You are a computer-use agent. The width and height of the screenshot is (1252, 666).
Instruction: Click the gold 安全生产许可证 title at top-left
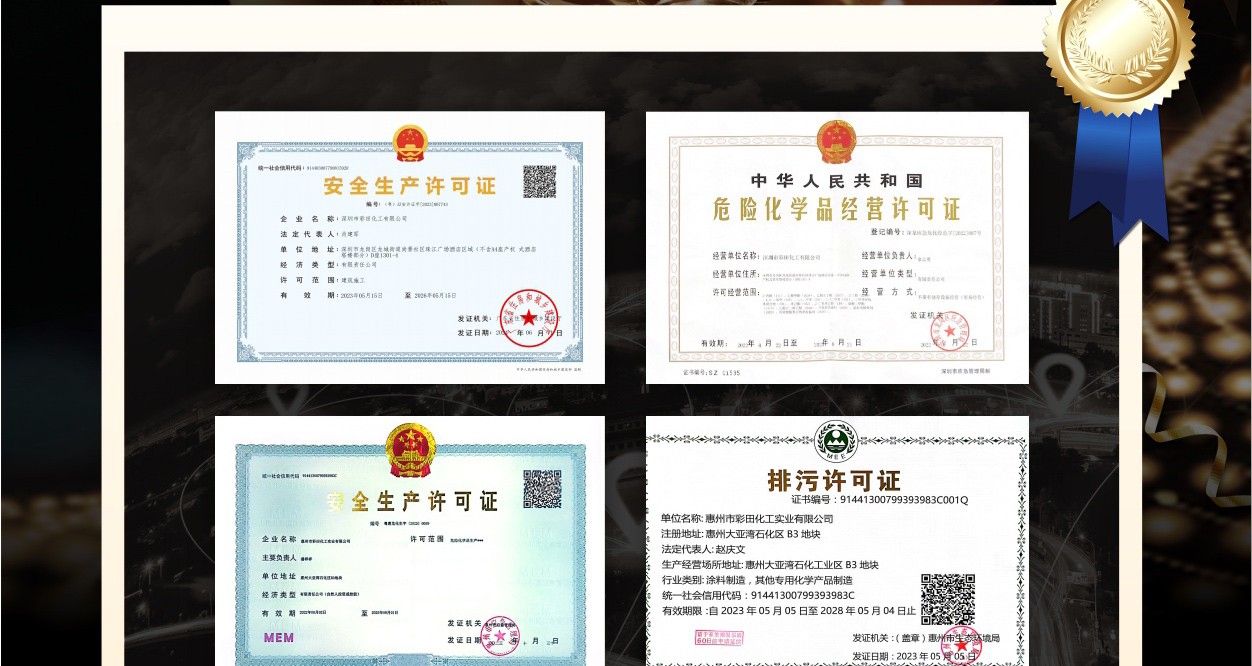point(409,186)
